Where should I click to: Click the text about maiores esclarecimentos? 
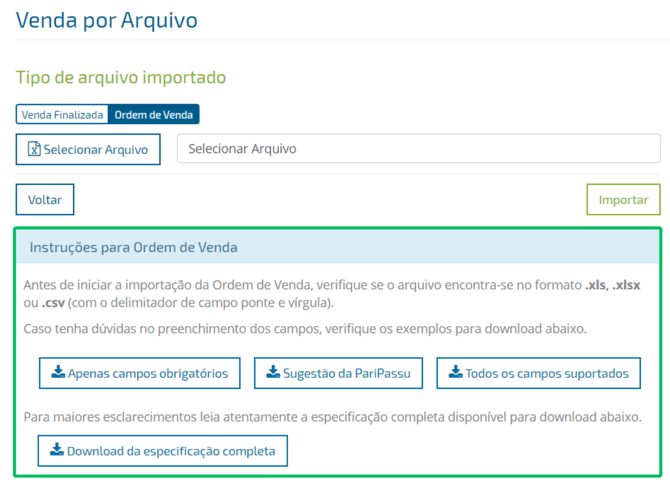[x=333, y=416]
